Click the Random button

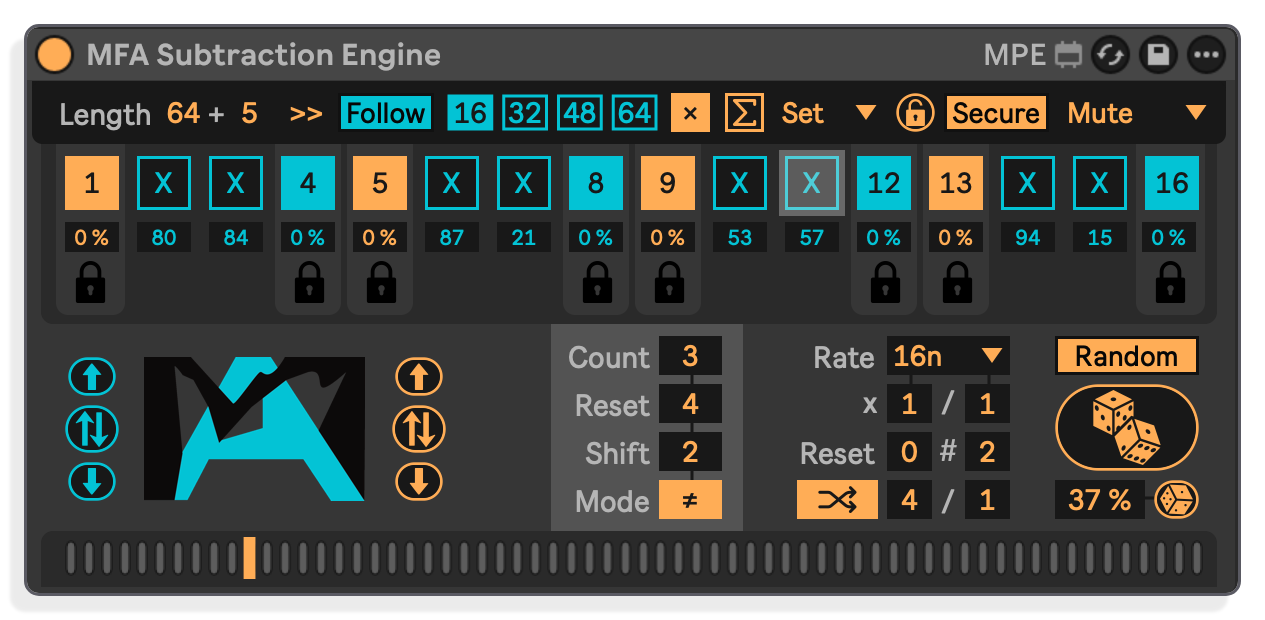tap(1127, 356)
